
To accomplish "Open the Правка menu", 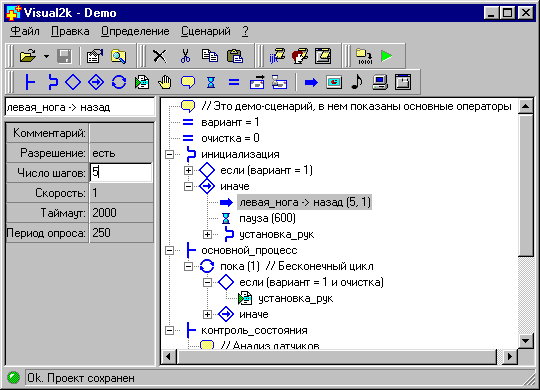I will click(x=70, y=31).
